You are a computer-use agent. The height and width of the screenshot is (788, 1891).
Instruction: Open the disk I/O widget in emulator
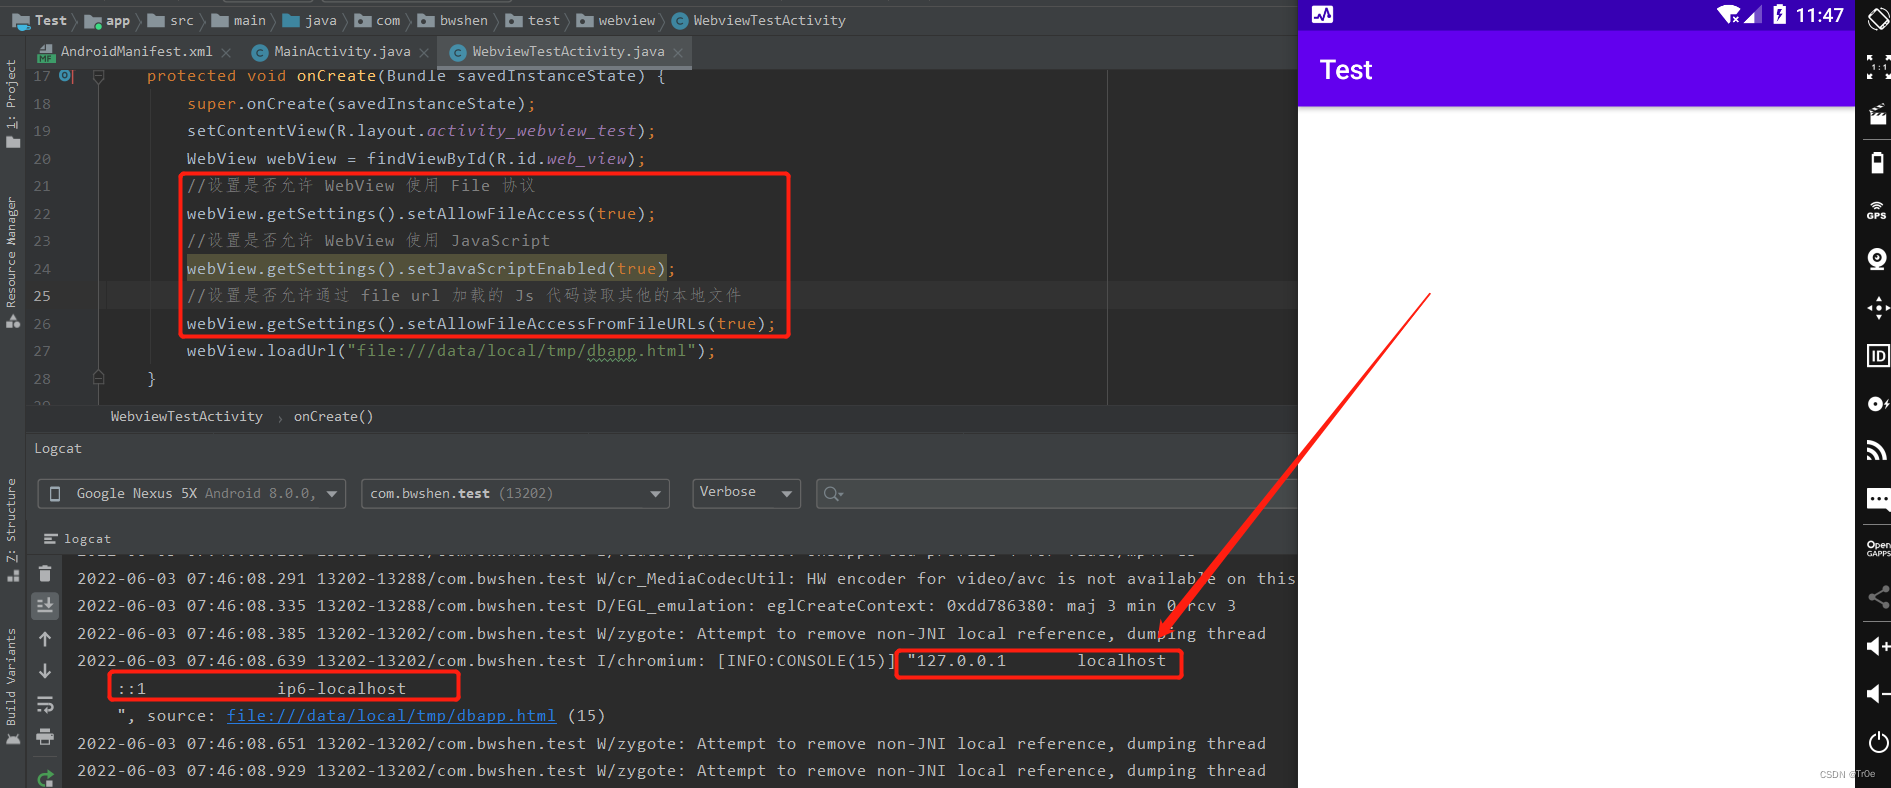click(x=1878, y=404)
